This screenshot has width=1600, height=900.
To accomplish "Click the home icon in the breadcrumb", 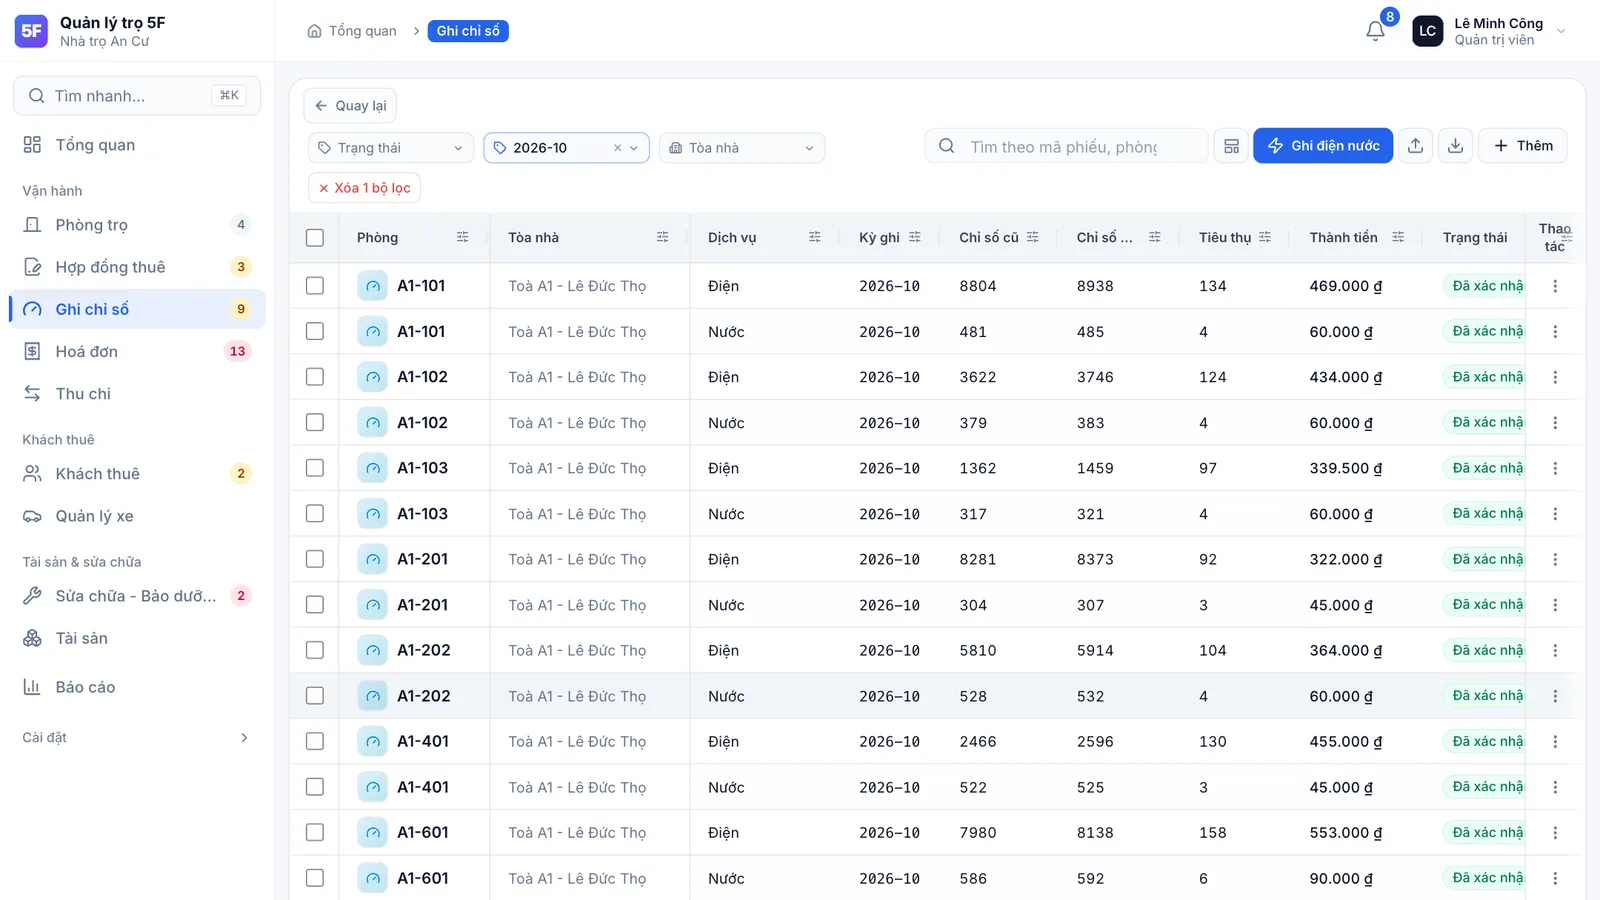I will pos(314,31).
